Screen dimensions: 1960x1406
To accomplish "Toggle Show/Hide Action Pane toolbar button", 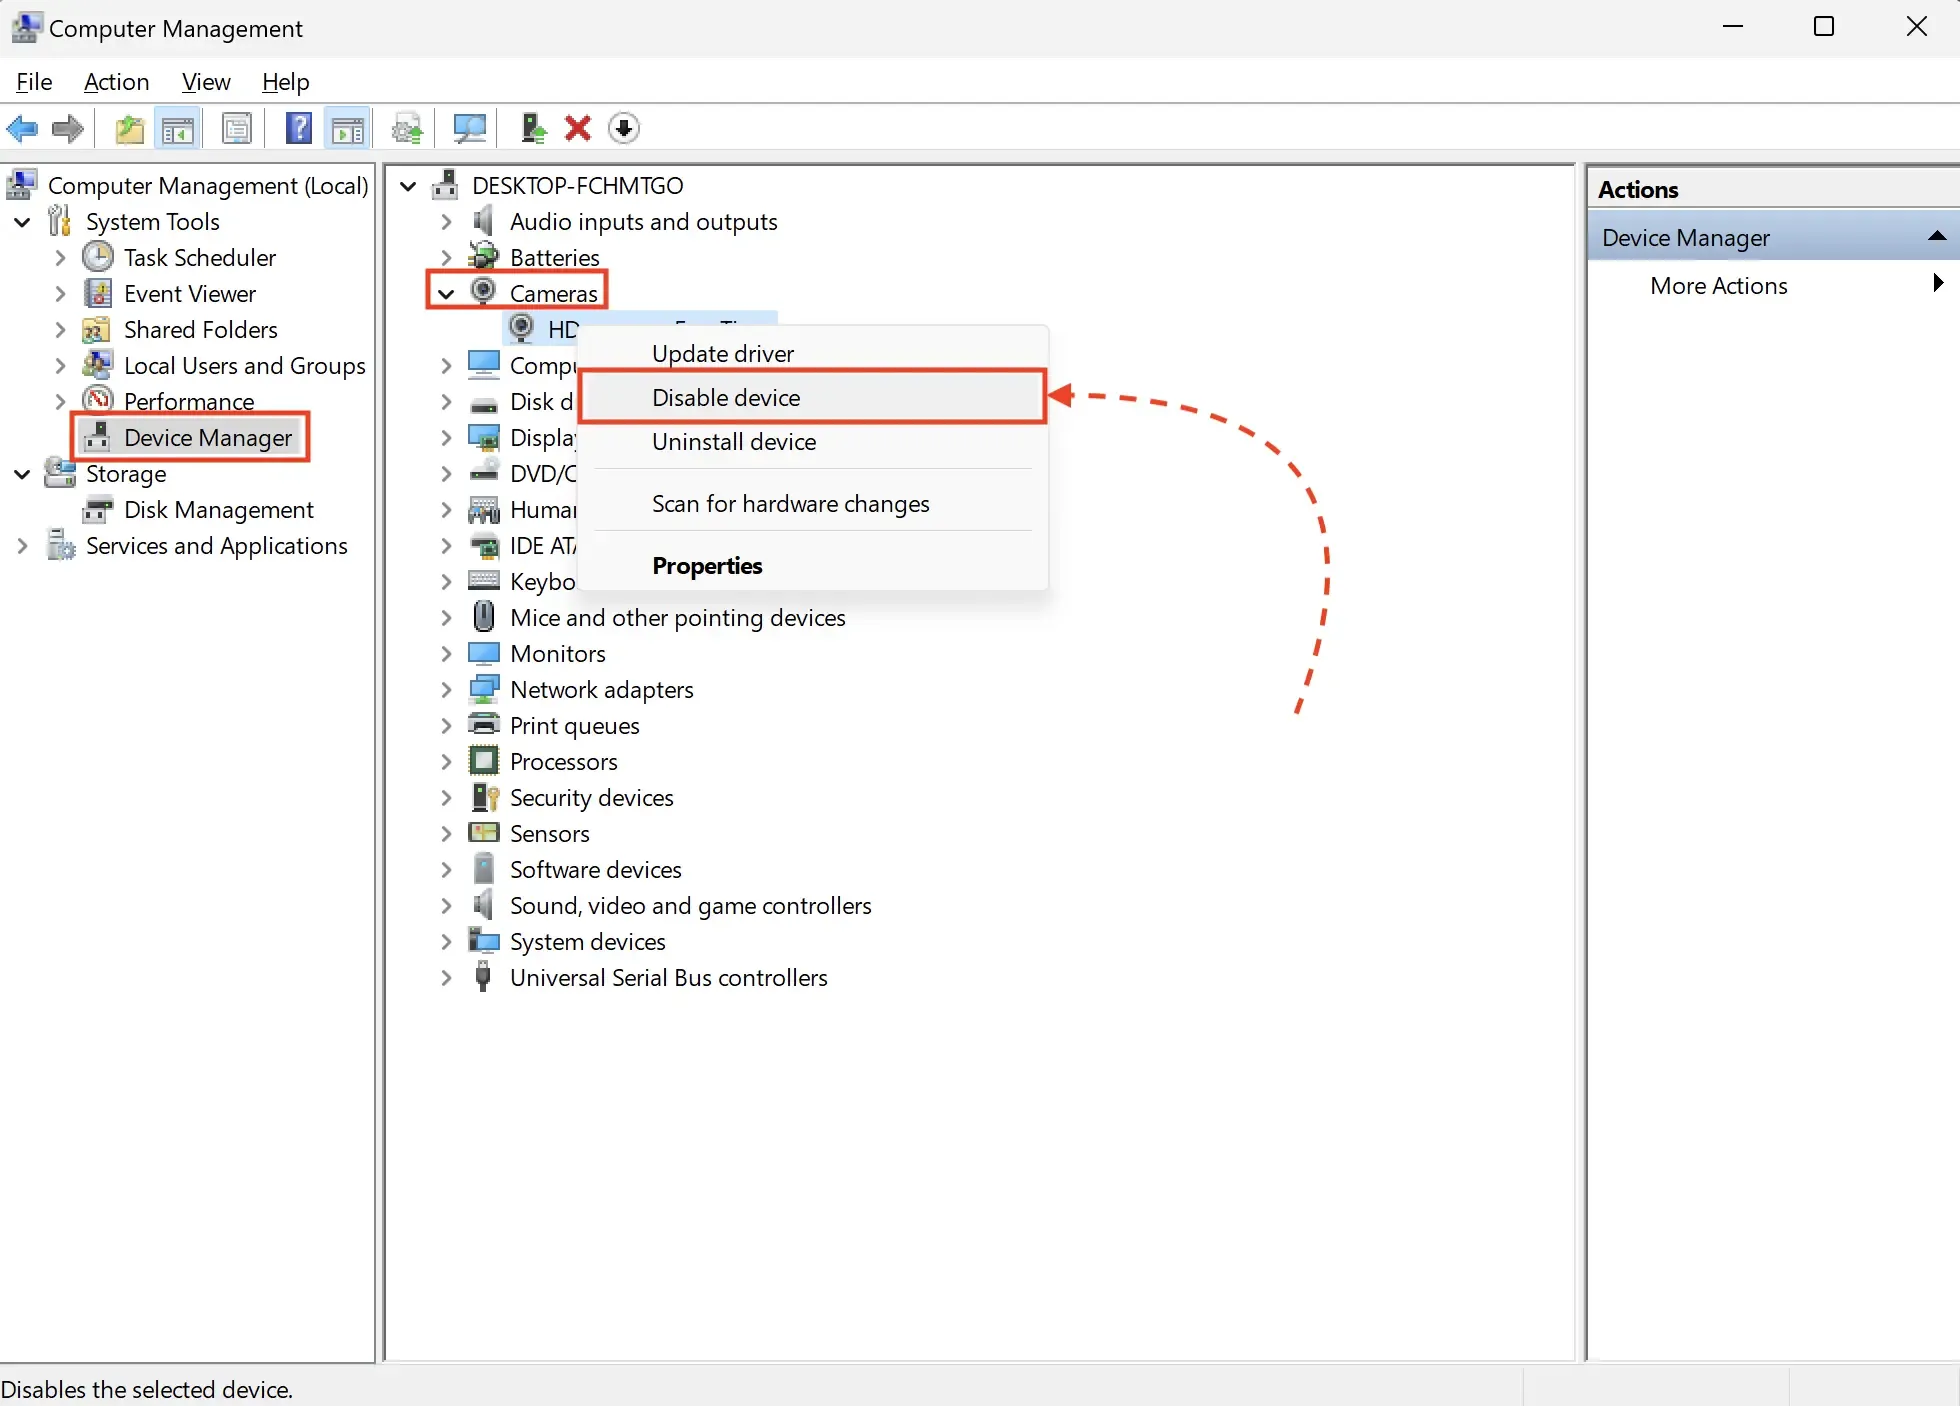I will (x=348, y=128).
